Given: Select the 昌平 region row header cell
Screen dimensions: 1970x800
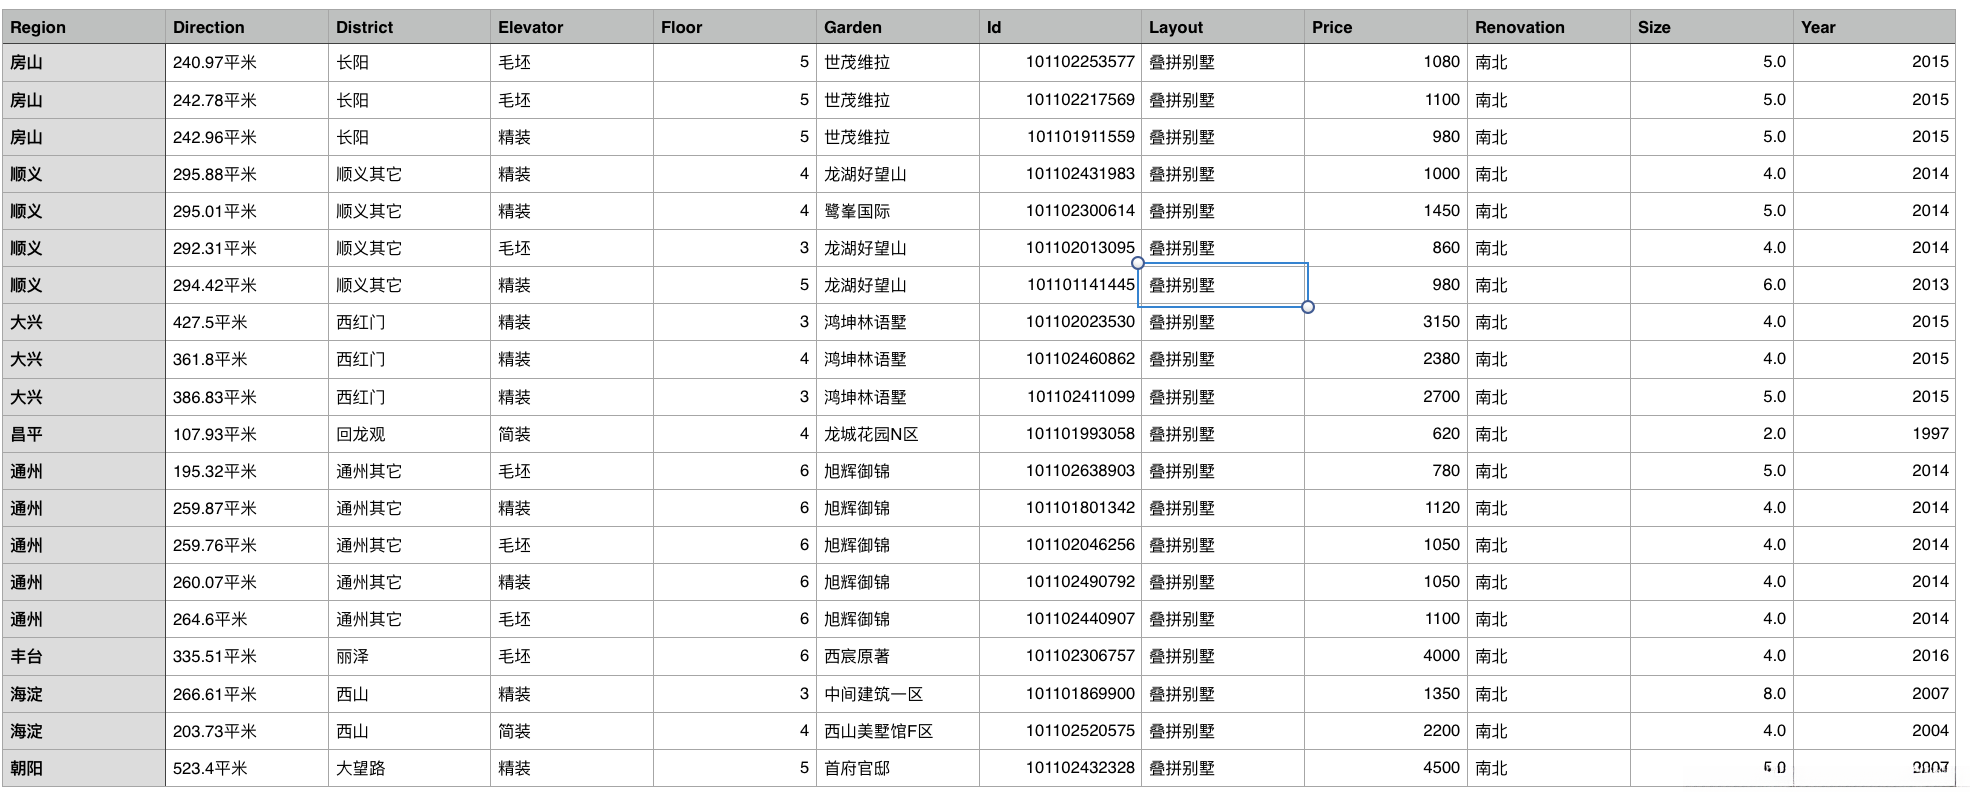Looking at the screenshot, I should pyautogui.click(x=83, y=434).
